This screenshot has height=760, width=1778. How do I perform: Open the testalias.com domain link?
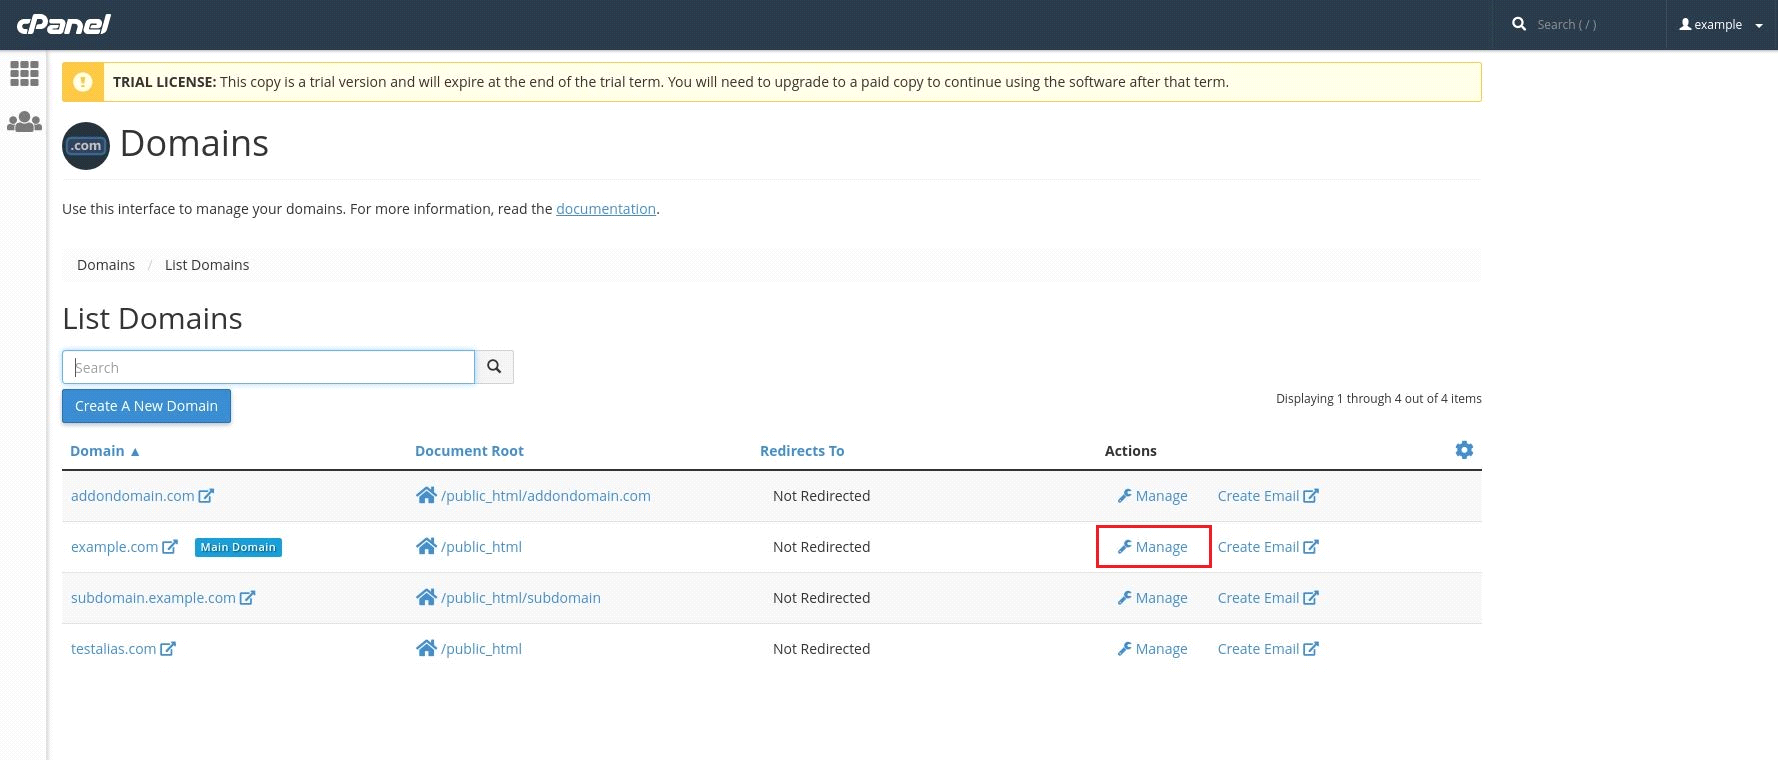click(x=114, y=649)
